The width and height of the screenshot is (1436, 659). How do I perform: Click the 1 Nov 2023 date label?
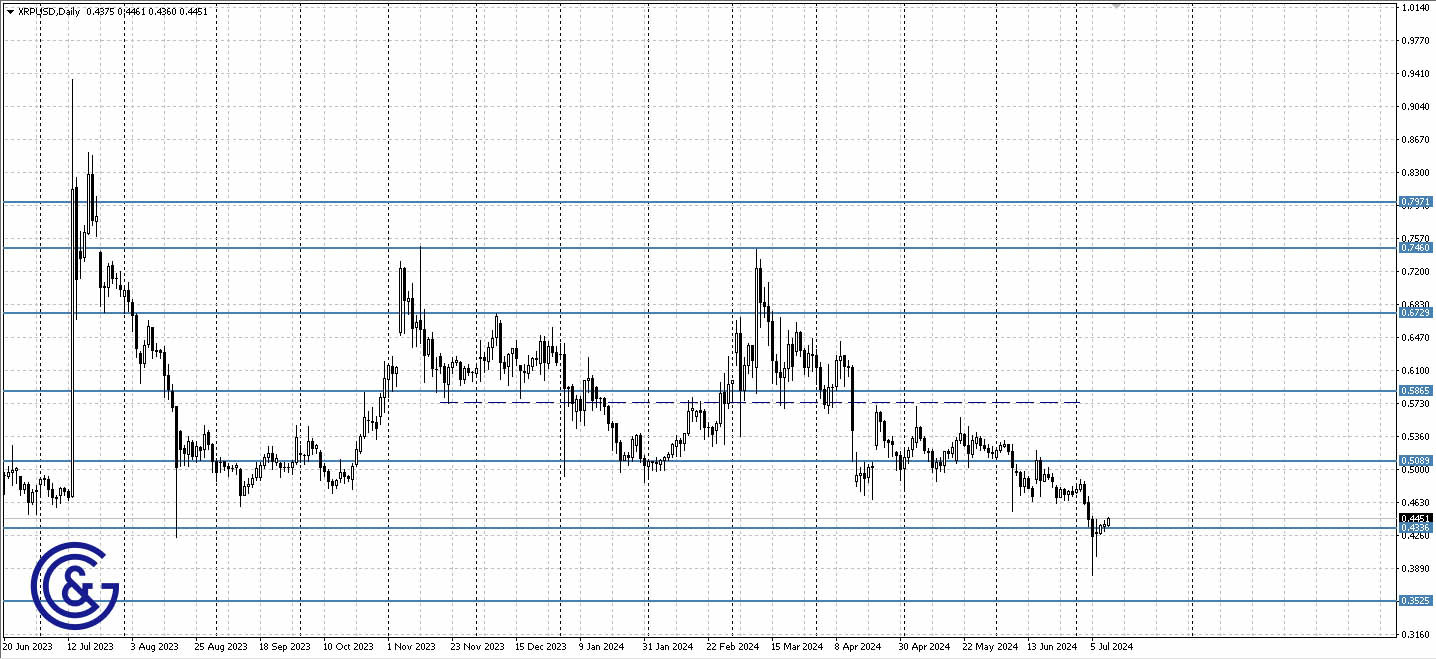(x=410, y=647)
